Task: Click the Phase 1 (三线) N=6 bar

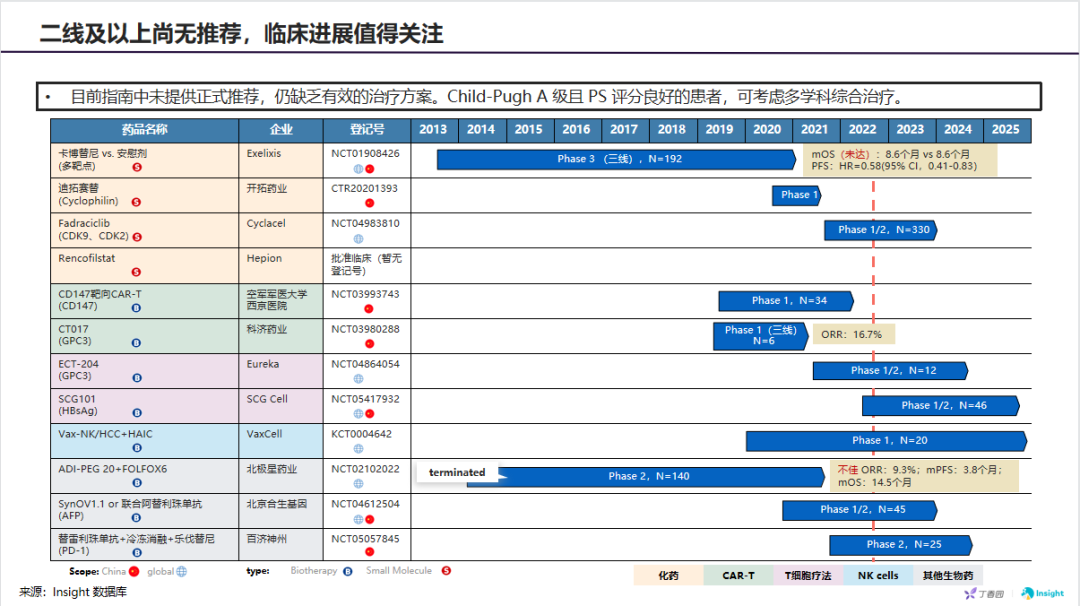Action: 760,335
